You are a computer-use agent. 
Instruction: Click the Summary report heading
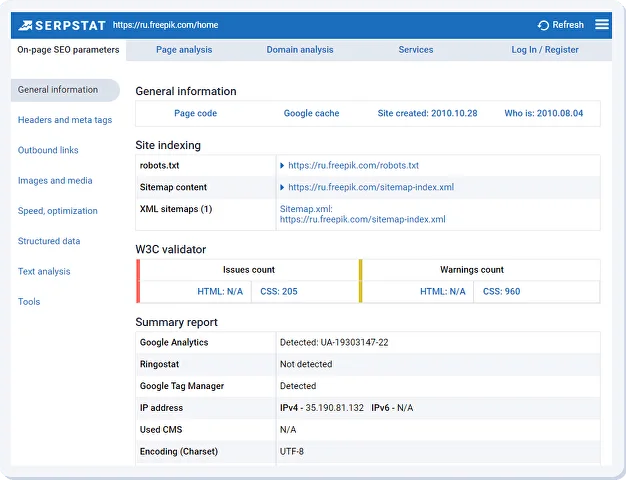pos(176,322)
